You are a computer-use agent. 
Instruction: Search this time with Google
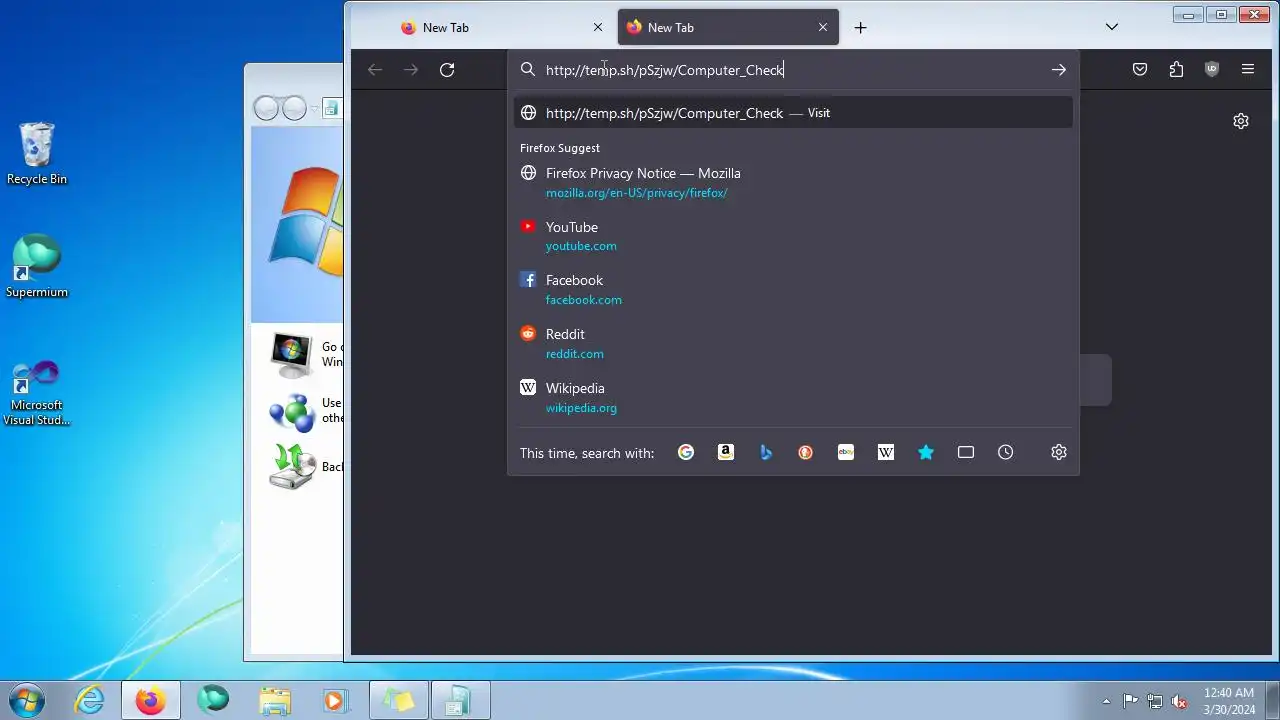(686, 453)
